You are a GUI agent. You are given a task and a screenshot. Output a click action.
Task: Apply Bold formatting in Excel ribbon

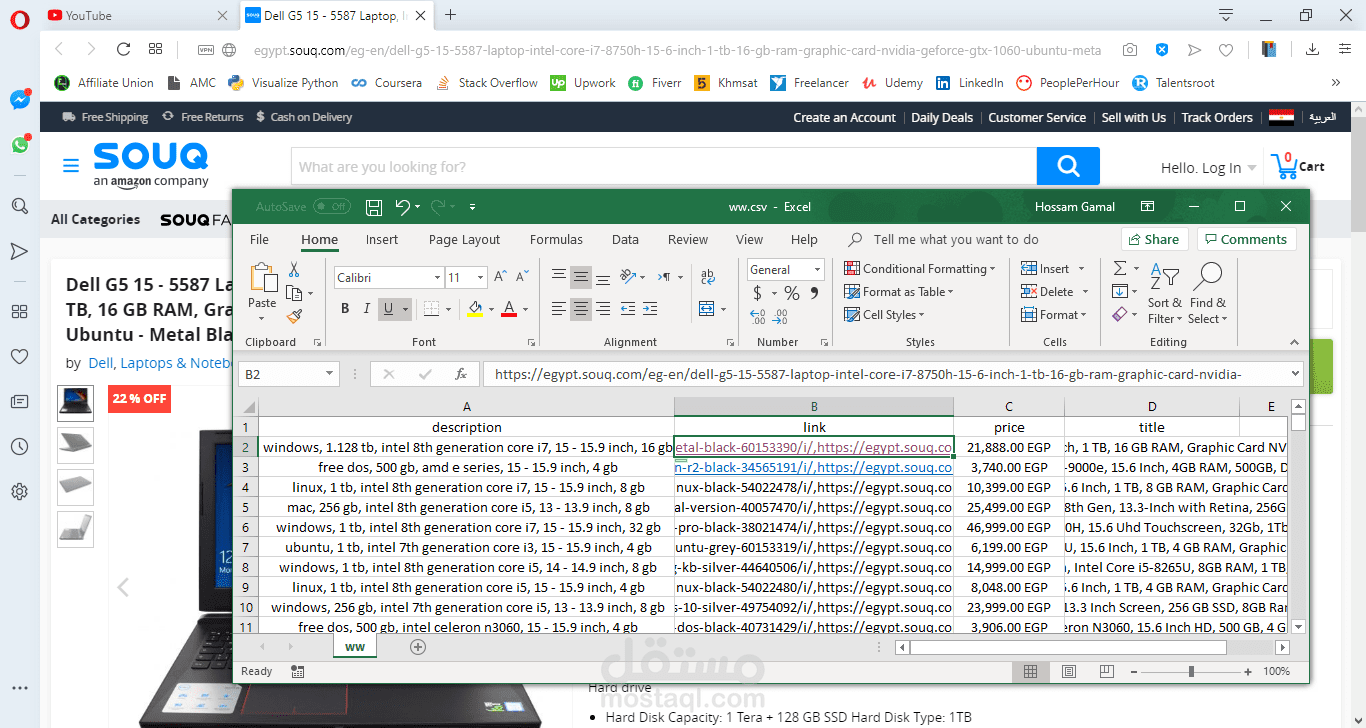[345, 309]
